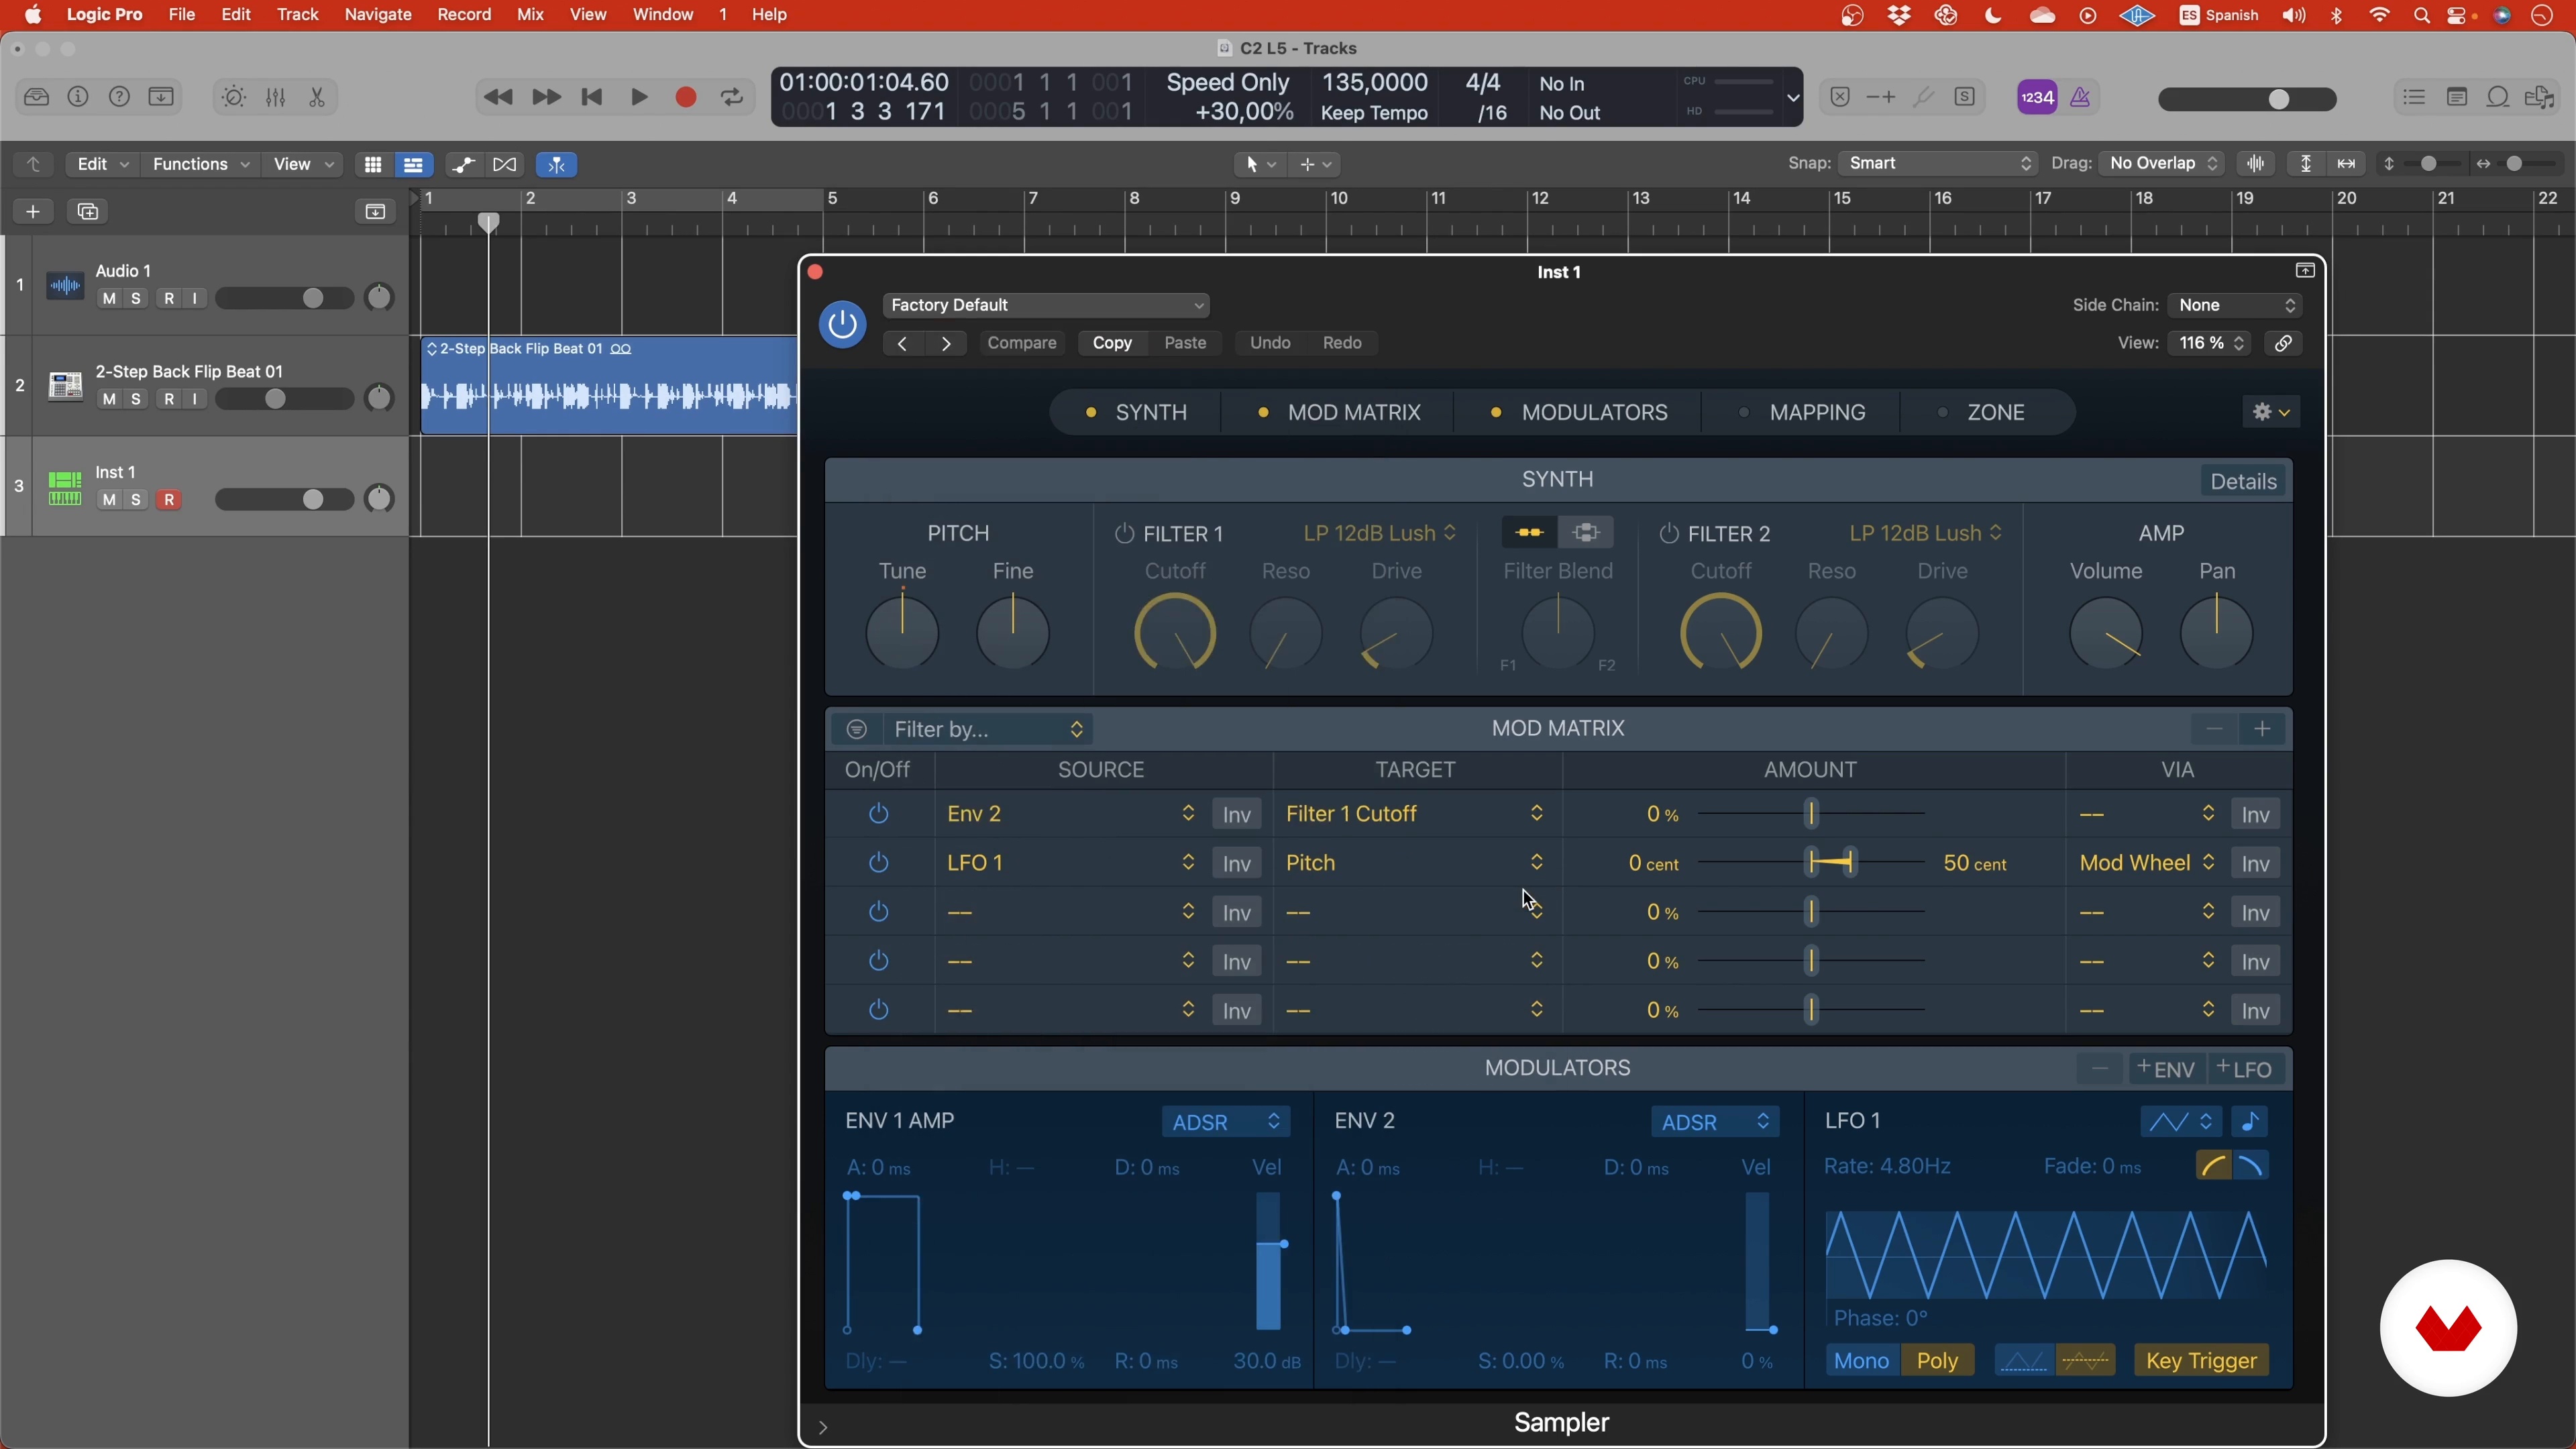The image size is (2576, 1449).
Task: Open the List Editors icon
Action: (2414, 97)
